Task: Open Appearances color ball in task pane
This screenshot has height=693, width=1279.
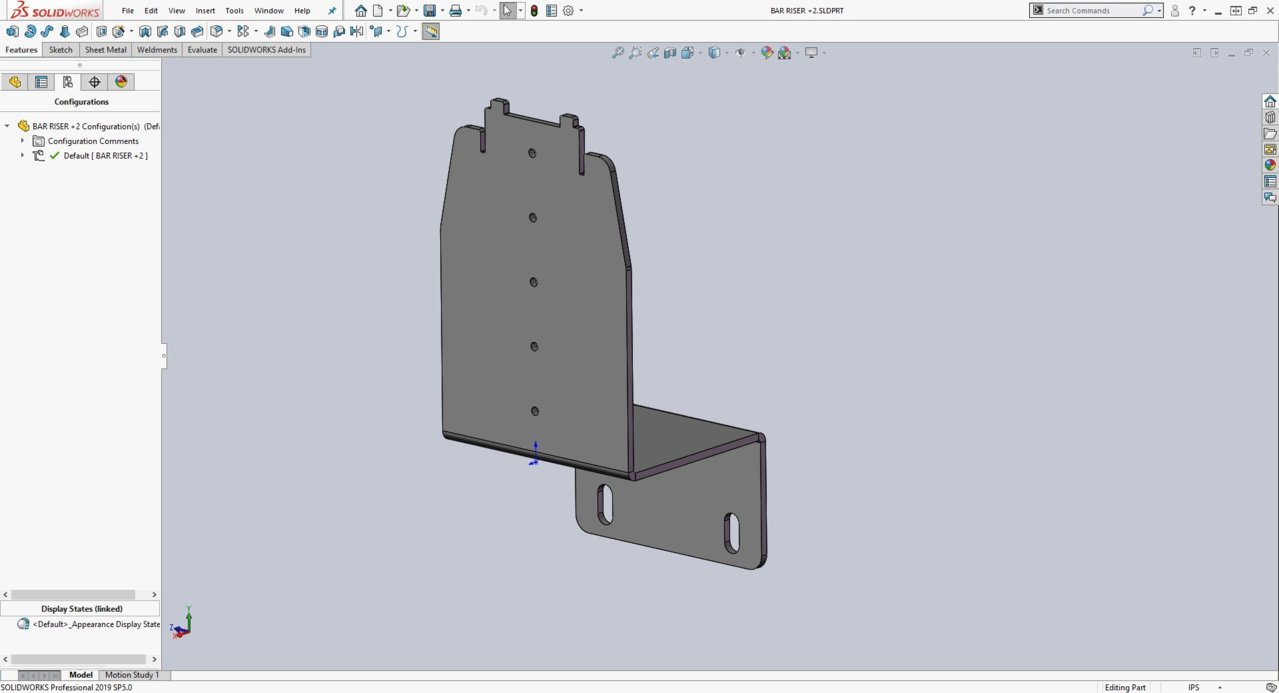Action: point(1270,166)
